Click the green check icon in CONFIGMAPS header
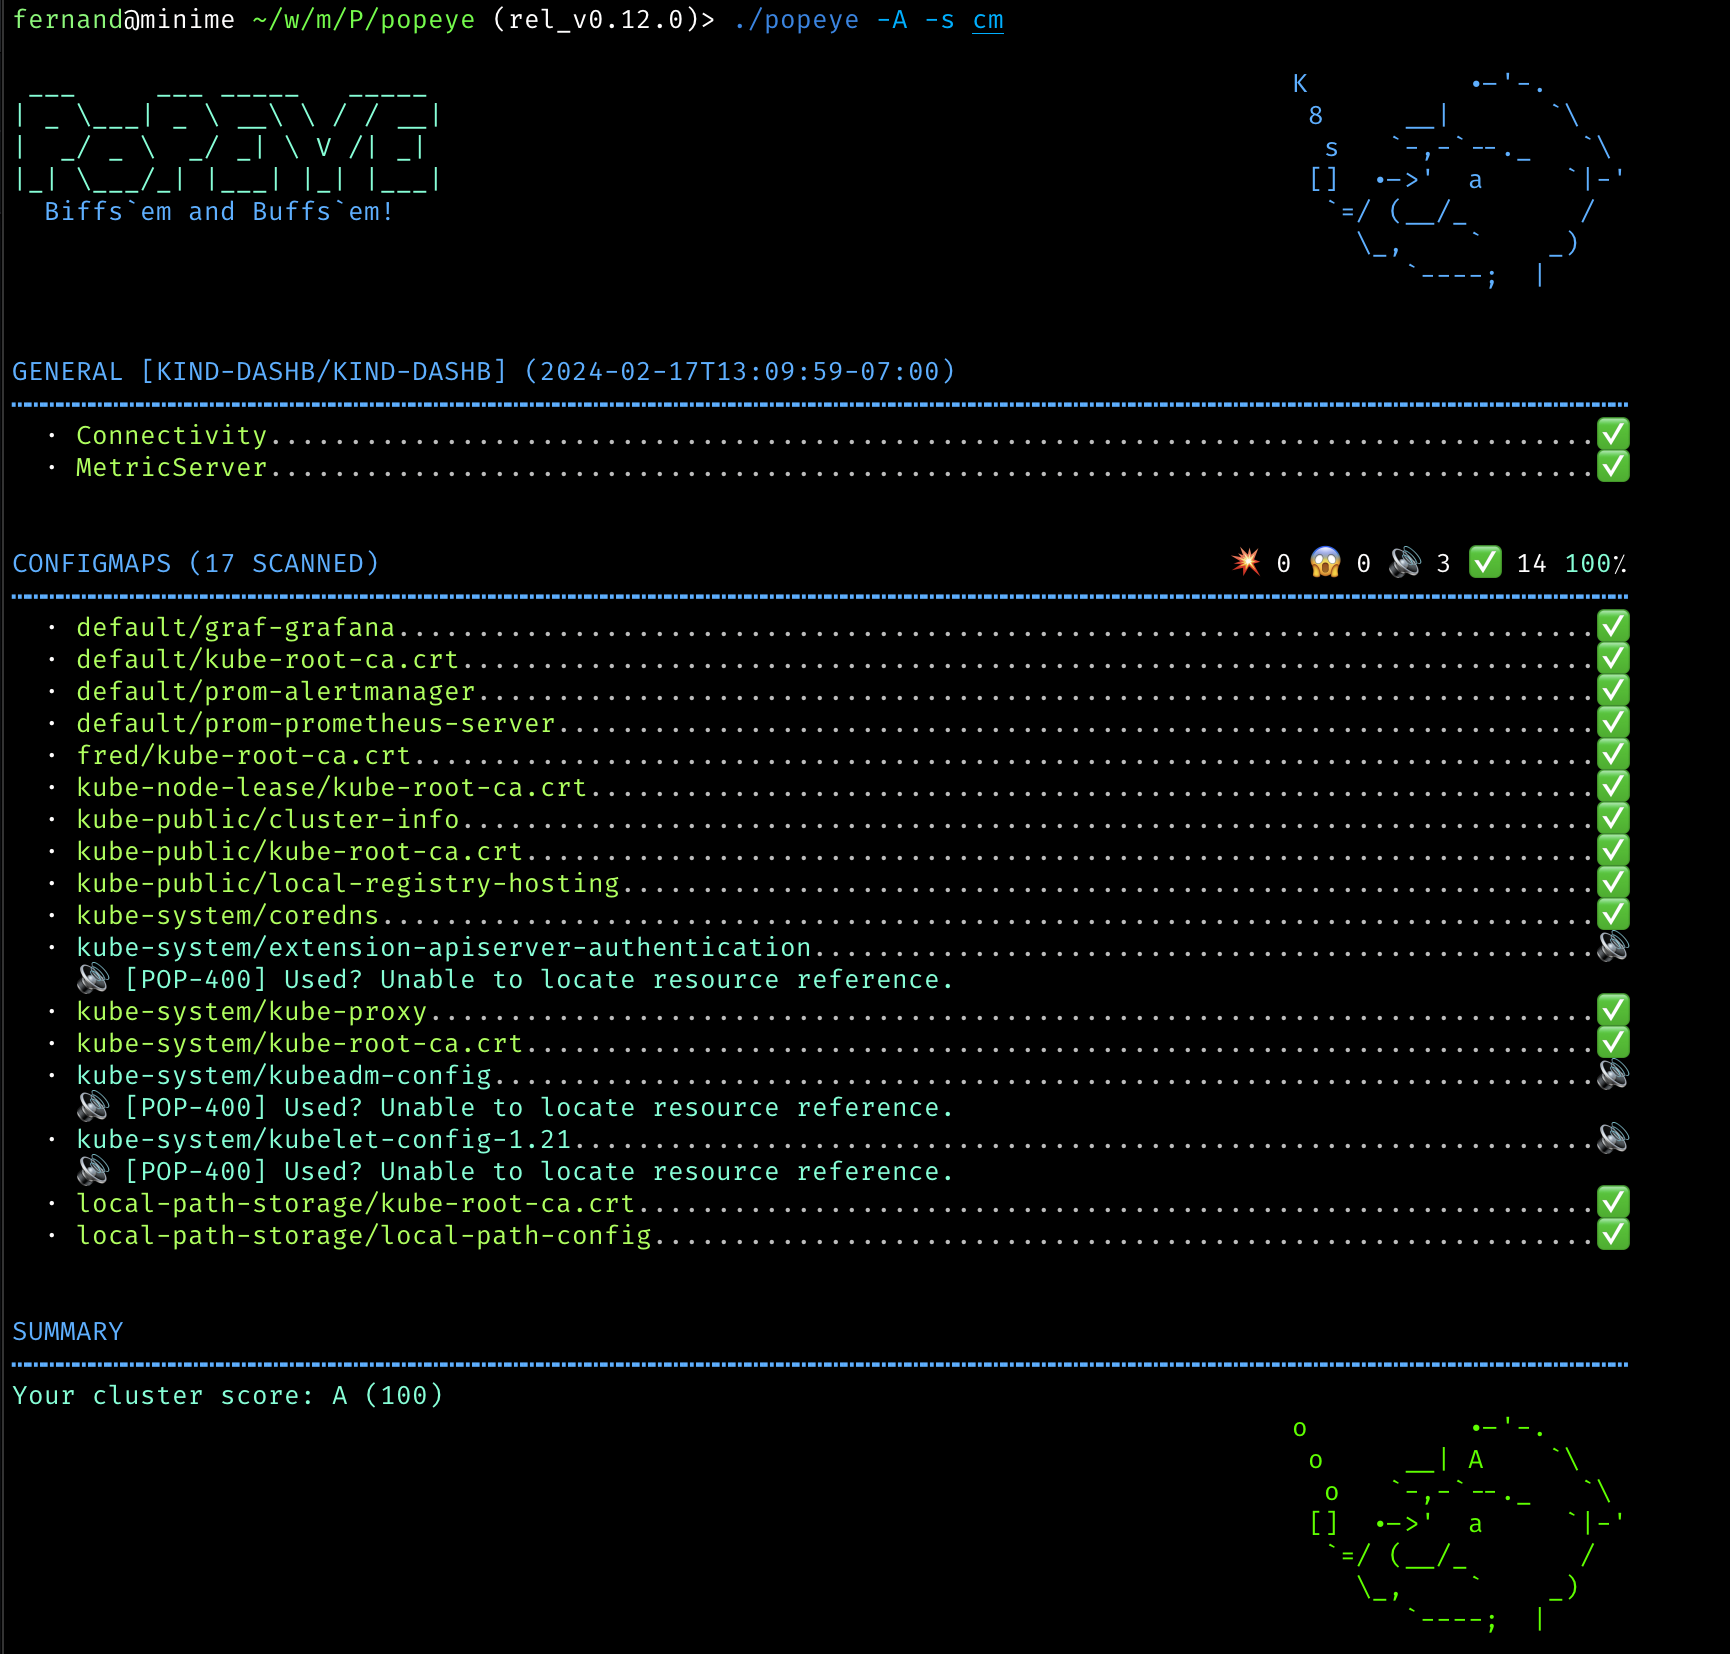Image resolution: width=1730 pixels, height=1654 pixels. point(1484,563)
